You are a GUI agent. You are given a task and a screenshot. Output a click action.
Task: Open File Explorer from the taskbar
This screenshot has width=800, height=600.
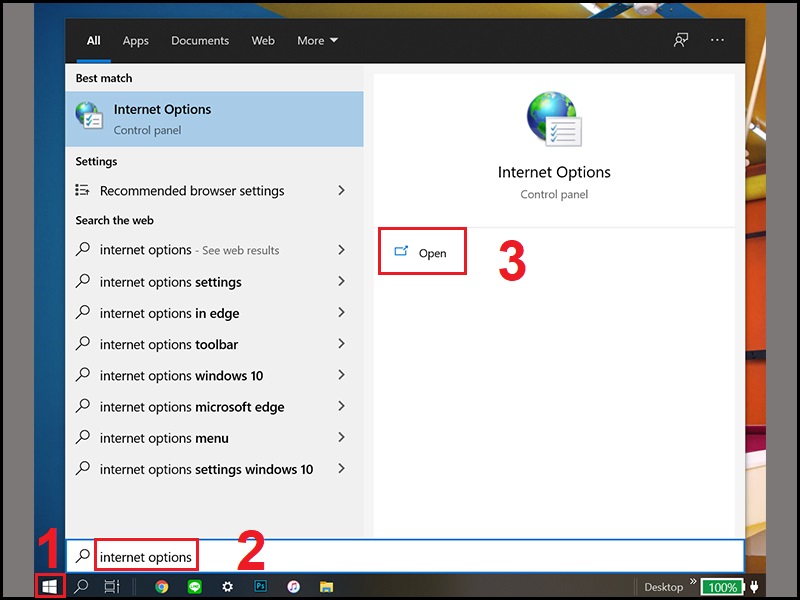pyautogui.click(x=327, y=587)
